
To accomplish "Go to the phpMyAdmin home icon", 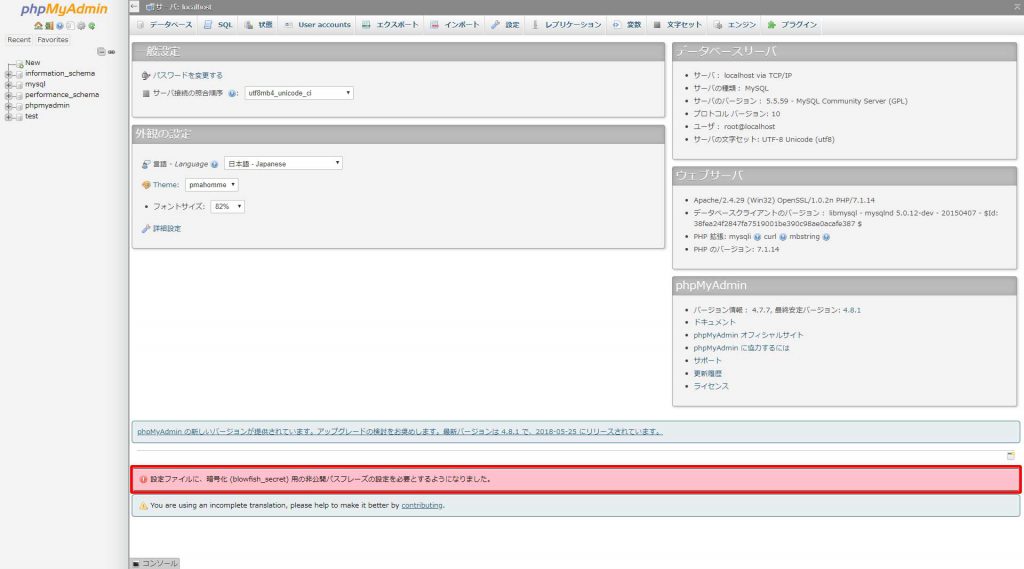I will coord(39,25).
